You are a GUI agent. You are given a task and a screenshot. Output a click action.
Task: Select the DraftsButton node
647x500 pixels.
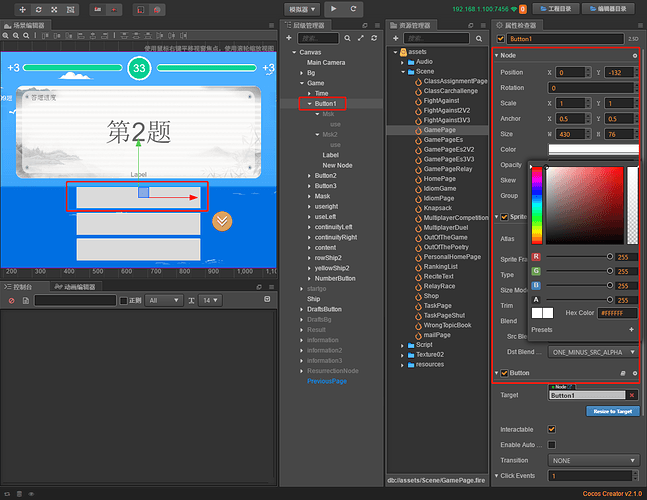coord(324,309)
